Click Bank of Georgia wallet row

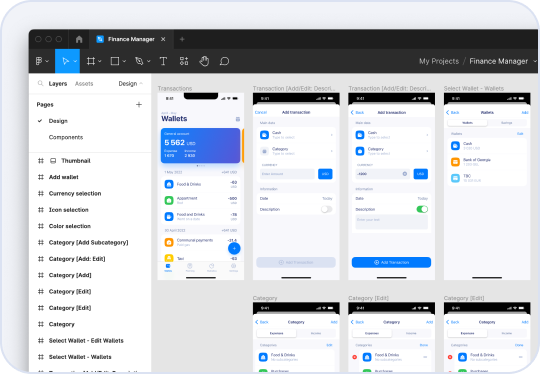487,162
